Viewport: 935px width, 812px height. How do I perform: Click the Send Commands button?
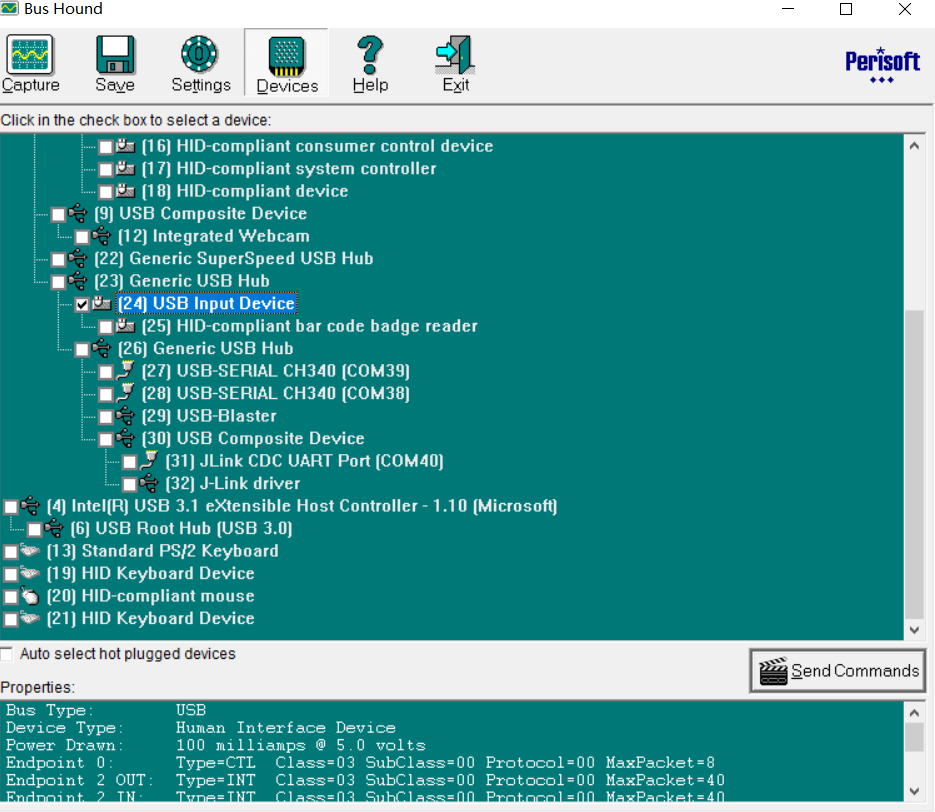(x=837, y=671)
